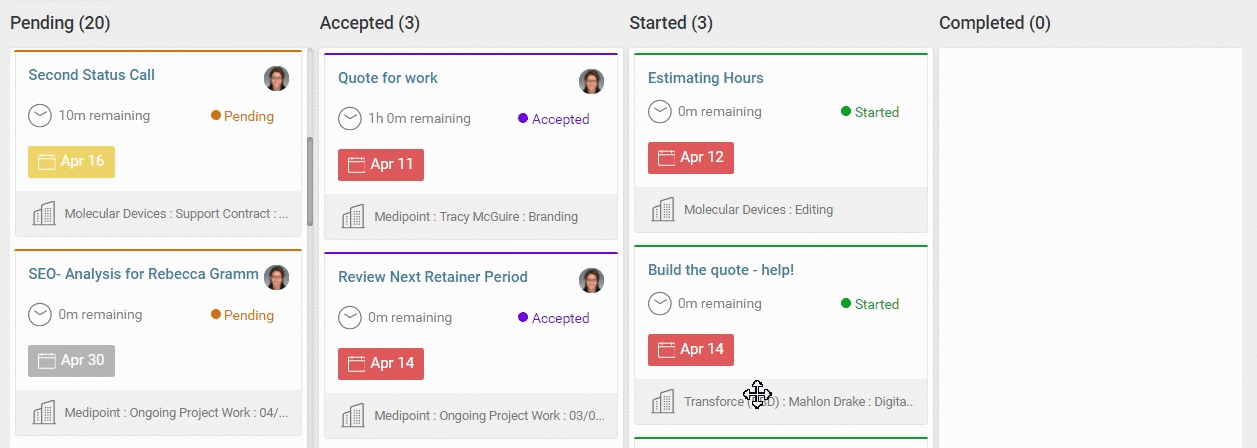Click clock icon on Build the quote card
1257x448 pixels.
(x=660, y=304)
